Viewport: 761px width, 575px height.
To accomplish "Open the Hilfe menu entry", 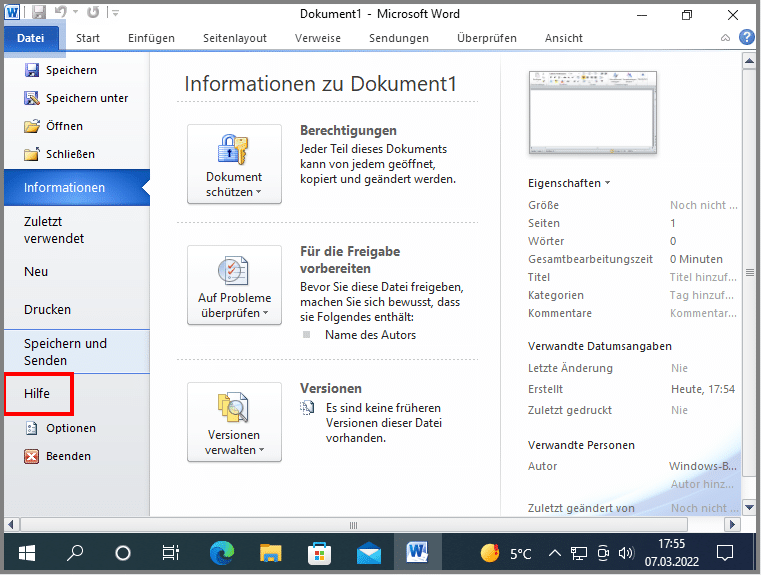I will coord(38,395).
